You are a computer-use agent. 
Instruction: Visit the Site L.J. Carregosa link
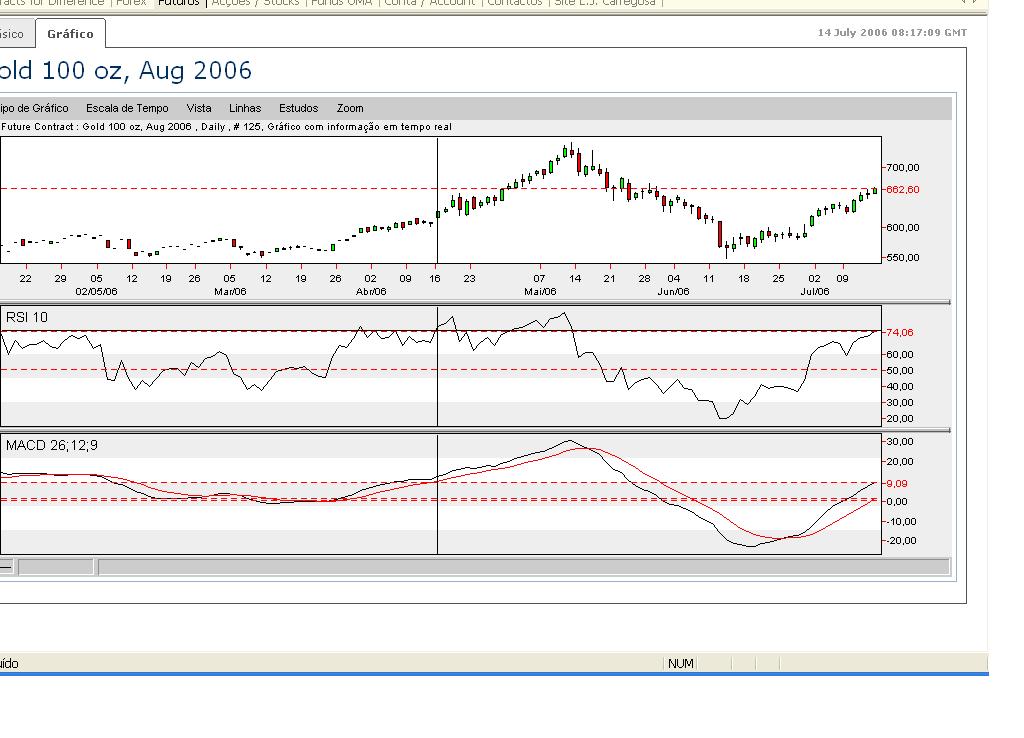coord(605,3)
